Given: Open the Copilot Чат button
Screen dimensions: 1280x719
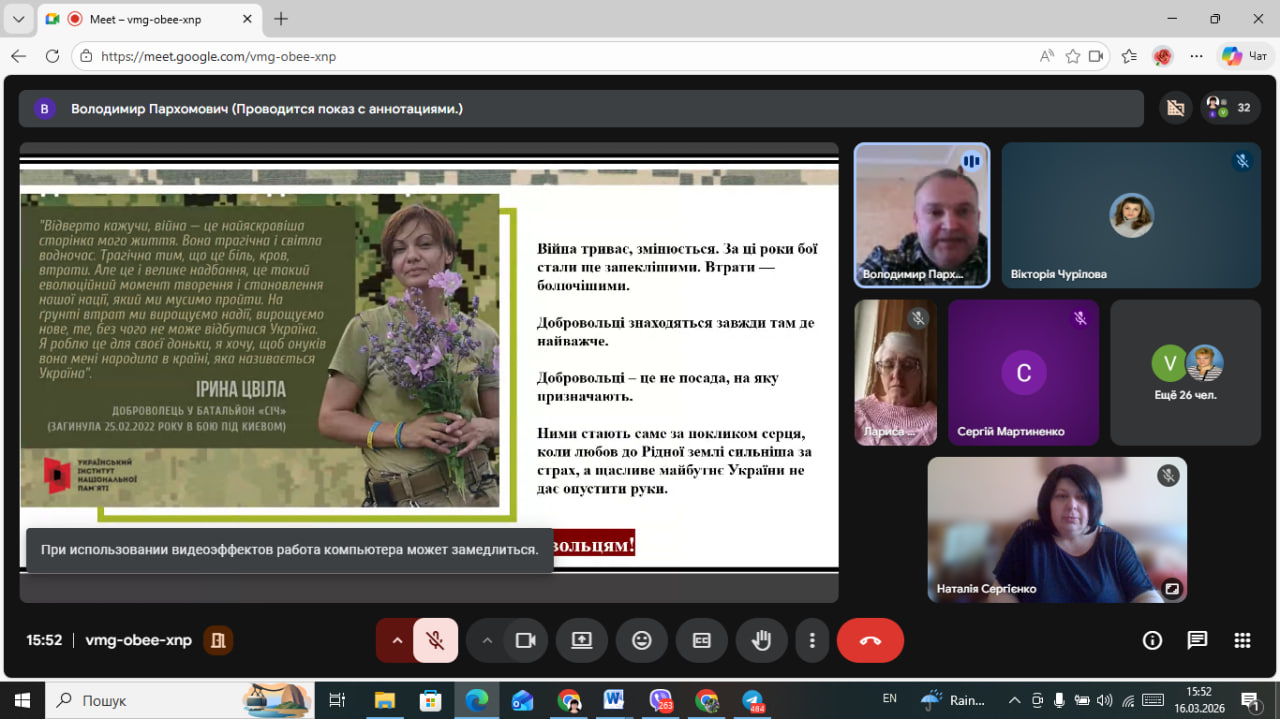Looking at the screenshot, I should tap(1245, 56).
